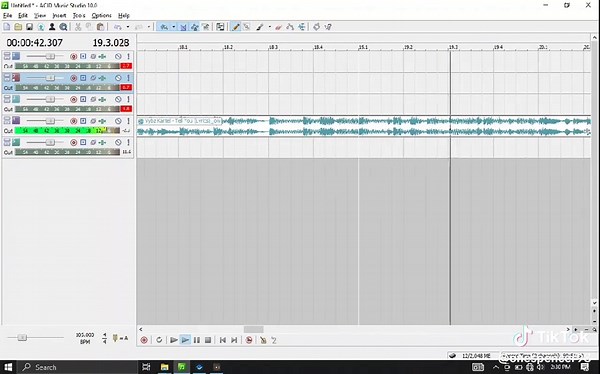Open the Explorer magnifier icon in the toolbar

(x=63, y=27)
